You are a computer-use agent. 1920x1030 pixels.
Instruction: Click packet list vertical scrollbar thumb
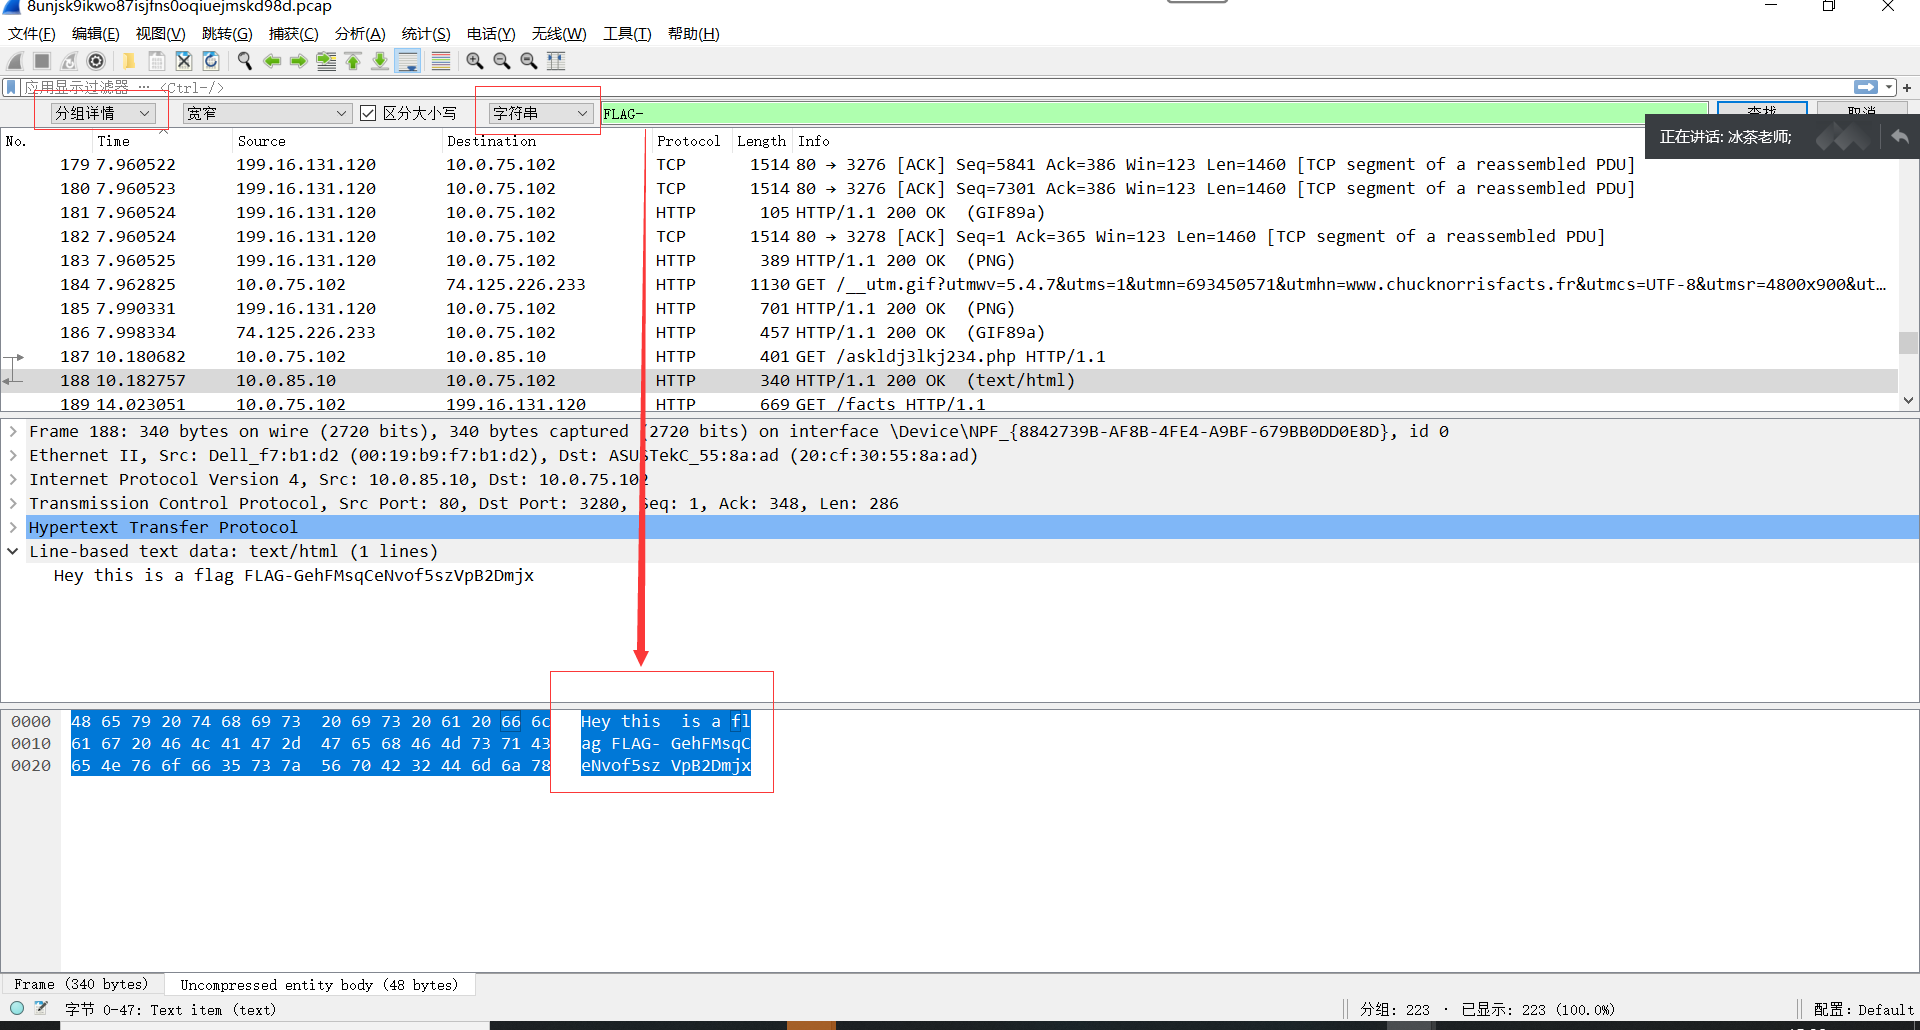tap(1909, 343)
